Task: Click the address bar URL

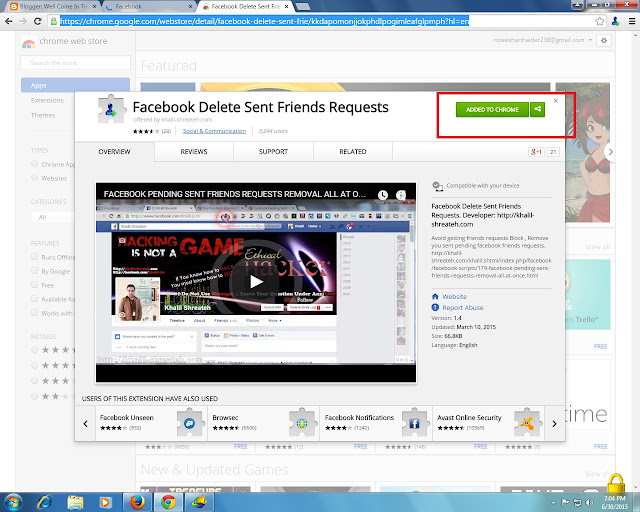Action: (264, 21)
